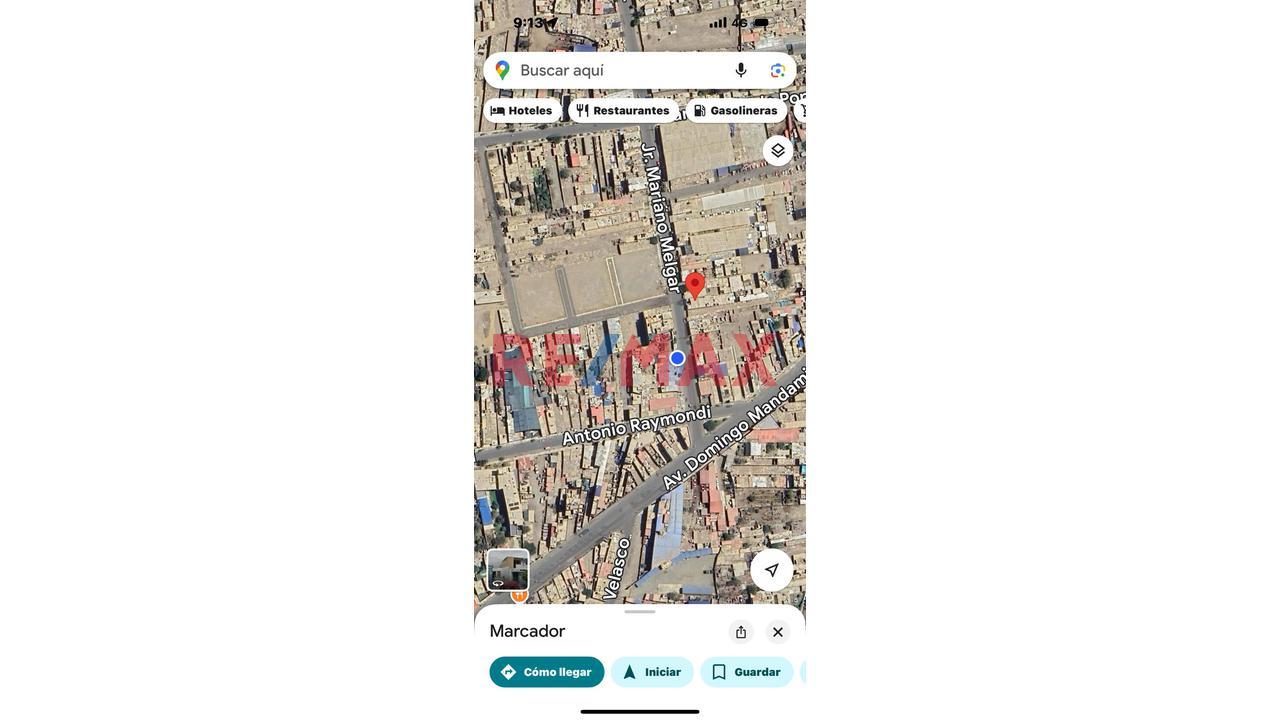
Task: Open the map layers selector
Action: point(778,150)
